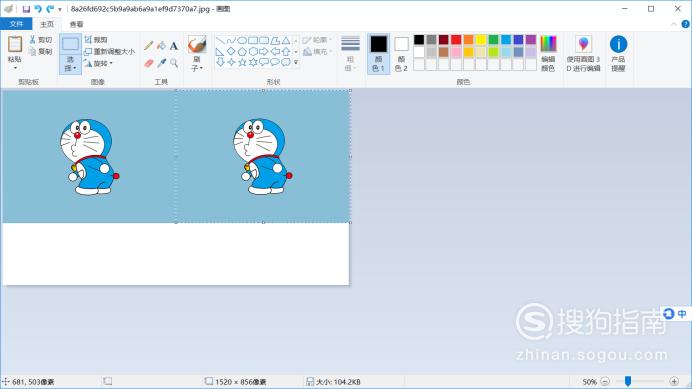Switch to the View (查看) tab
Screen dimensions: 692x389
pos(76,24)
